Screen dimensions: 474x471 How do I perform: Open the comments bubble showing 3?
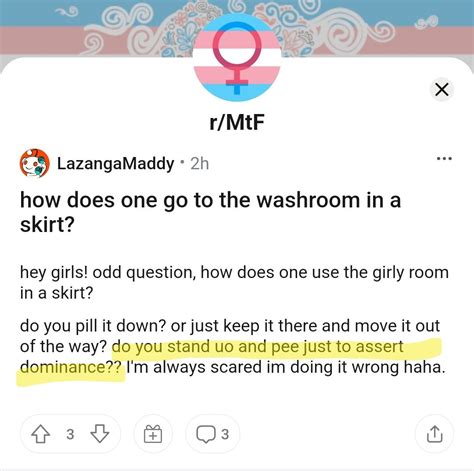(x=212, y=434)
